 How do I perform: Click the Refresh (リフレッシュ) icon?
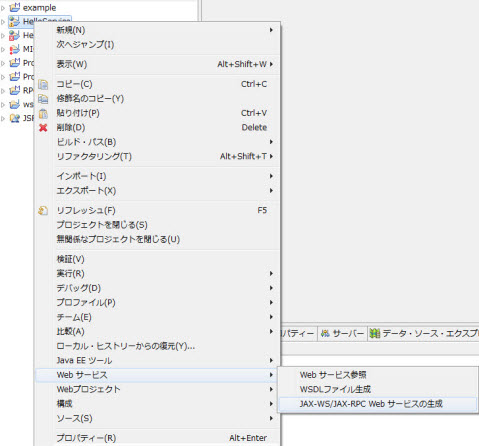(x=43, y=211)
